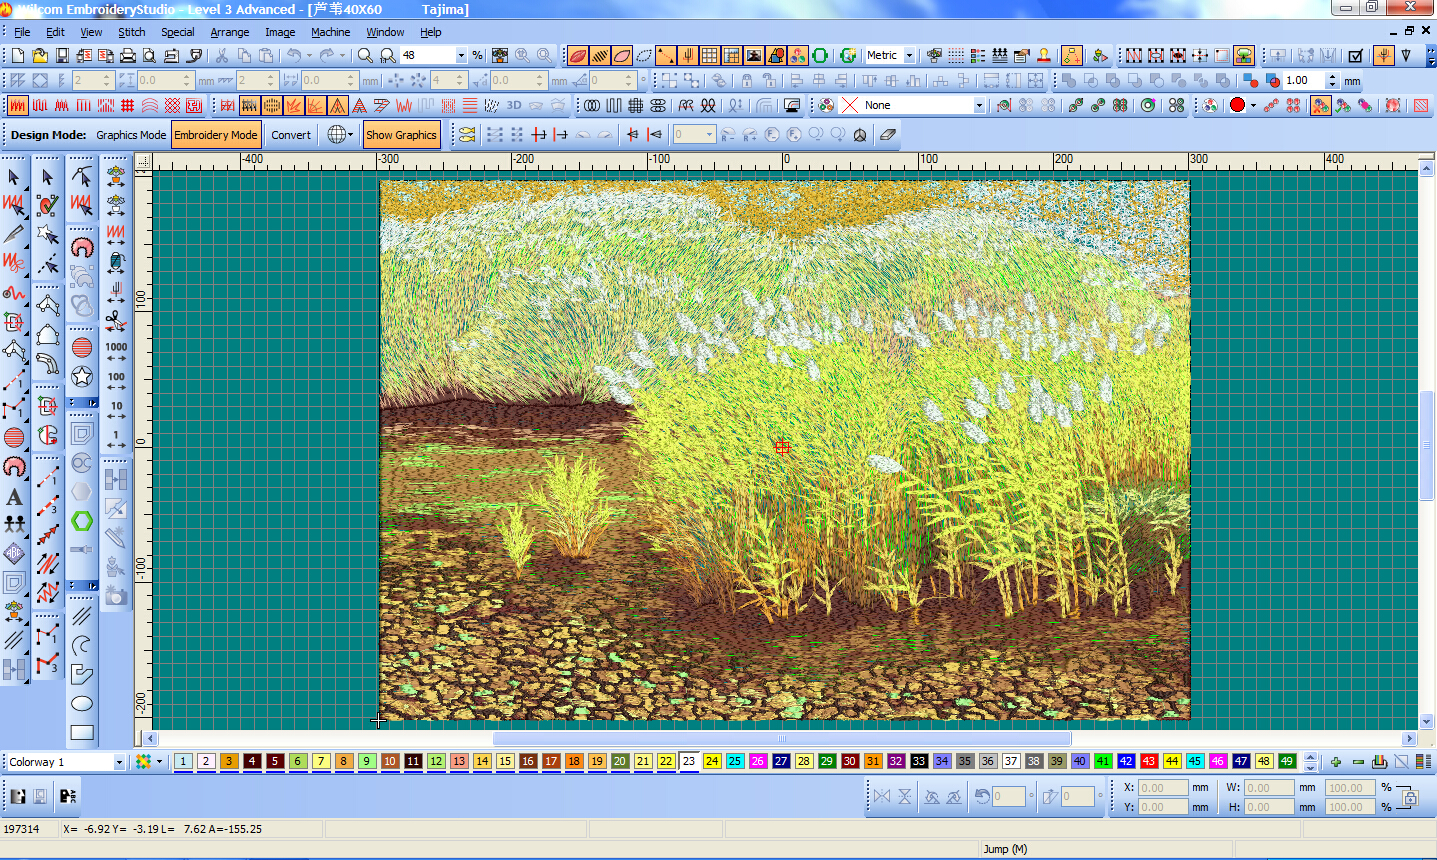Open the Colorway 1 dropdown
The width and height of the screenshot is (1437, 860).
coord(119,762)
